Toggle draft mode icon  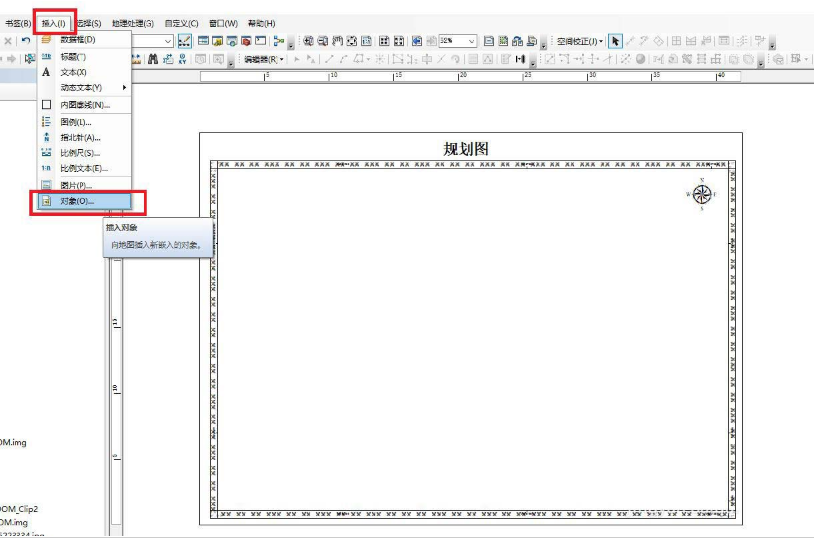coord(489,41)
